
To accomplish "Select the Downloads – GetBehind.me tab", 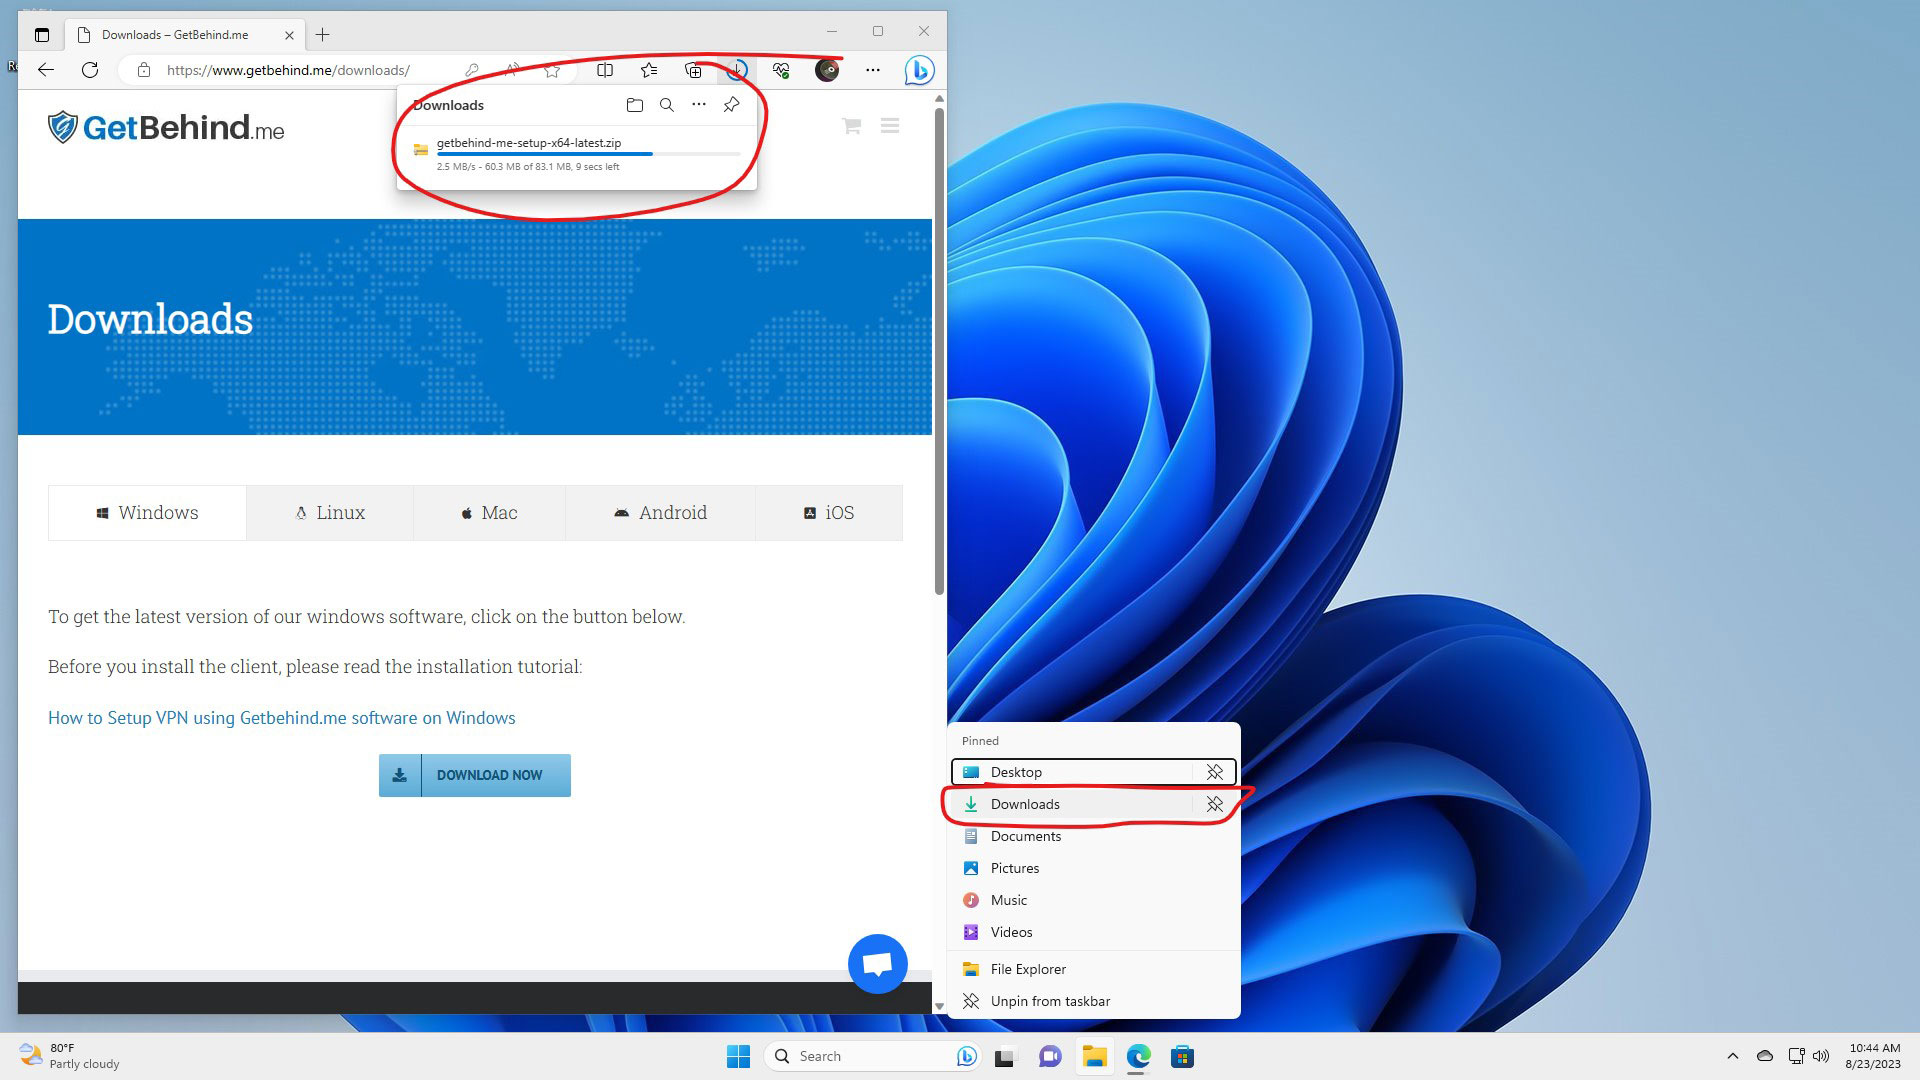I will [185, 35].
